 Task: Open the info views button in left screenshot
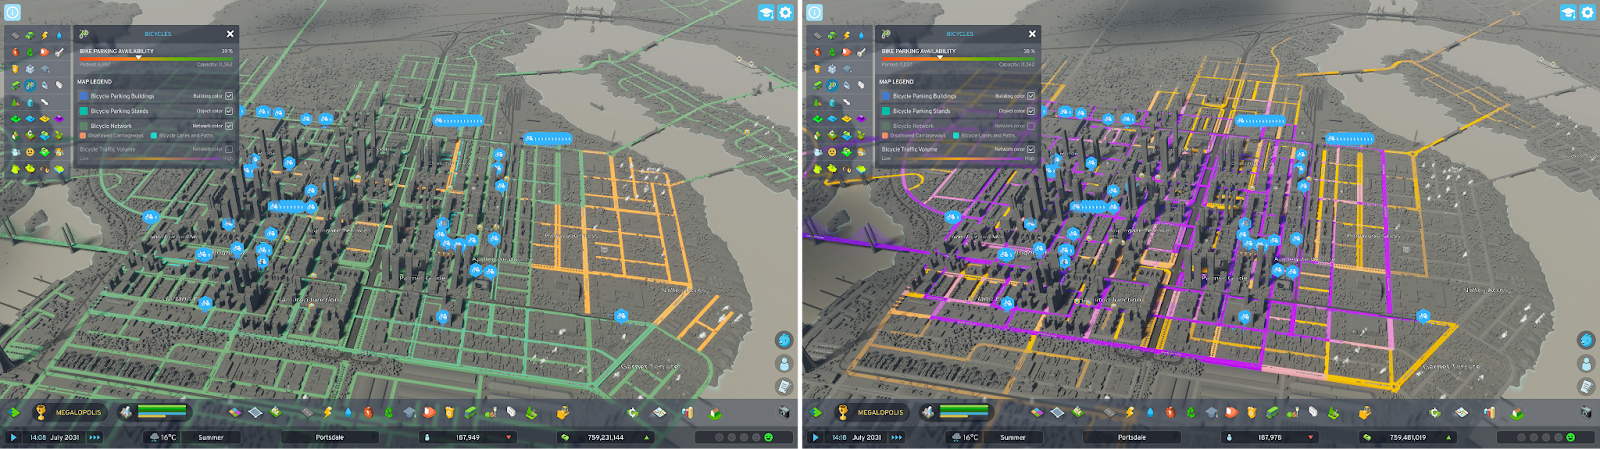(x=13, y=12)
